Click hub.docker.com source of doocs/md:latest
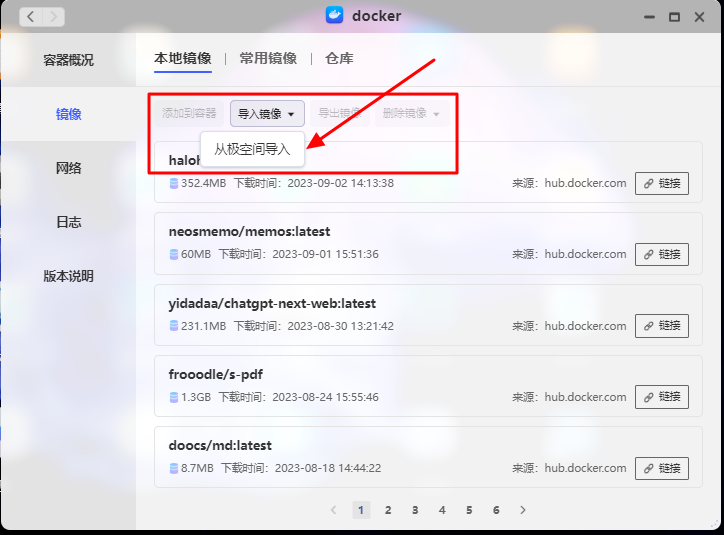The image size is (724, 535). (x=585, y=468)
